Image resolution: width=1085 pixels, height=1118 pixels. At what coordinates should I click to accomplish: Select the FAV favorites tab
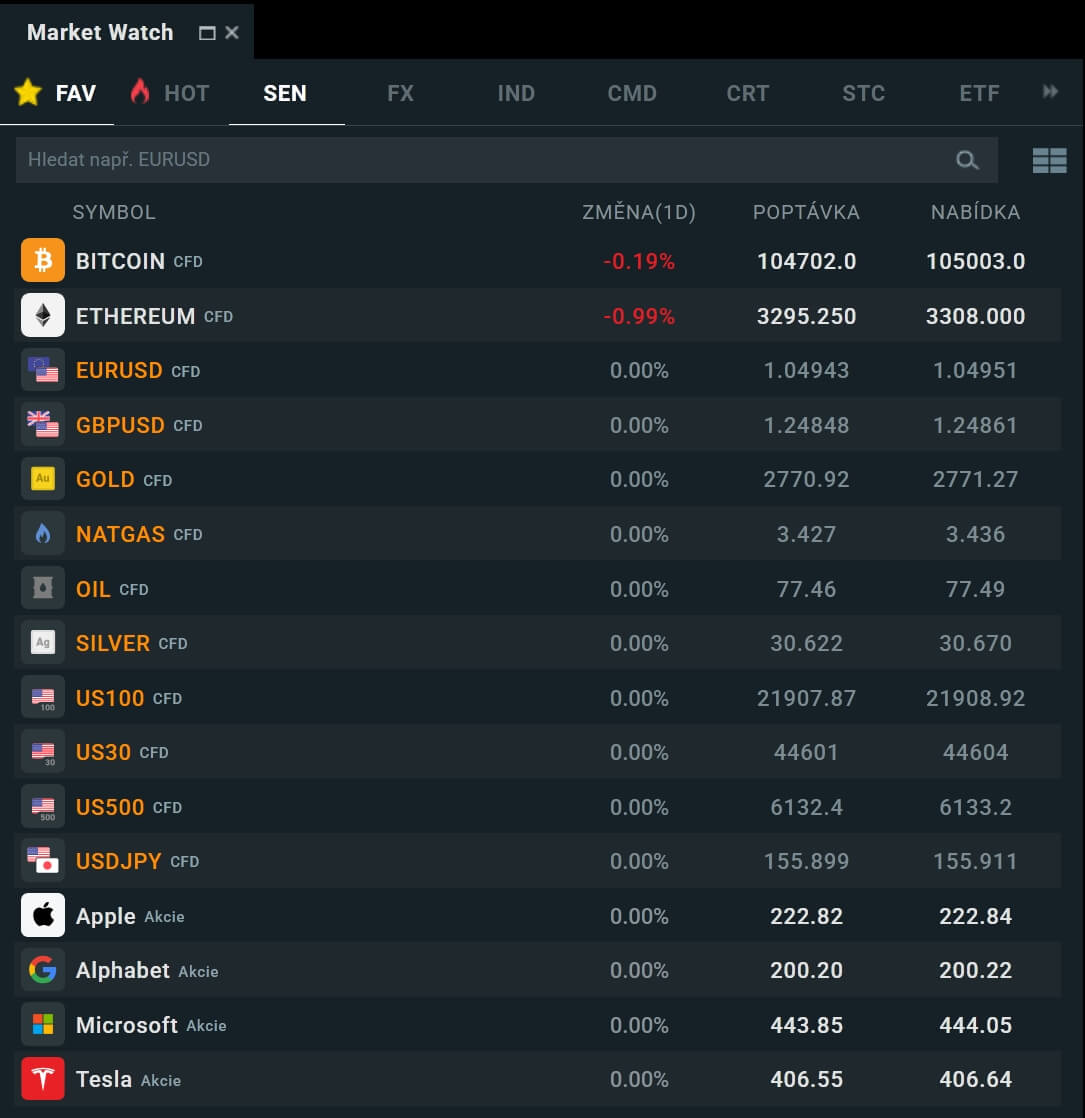point(57,93)
